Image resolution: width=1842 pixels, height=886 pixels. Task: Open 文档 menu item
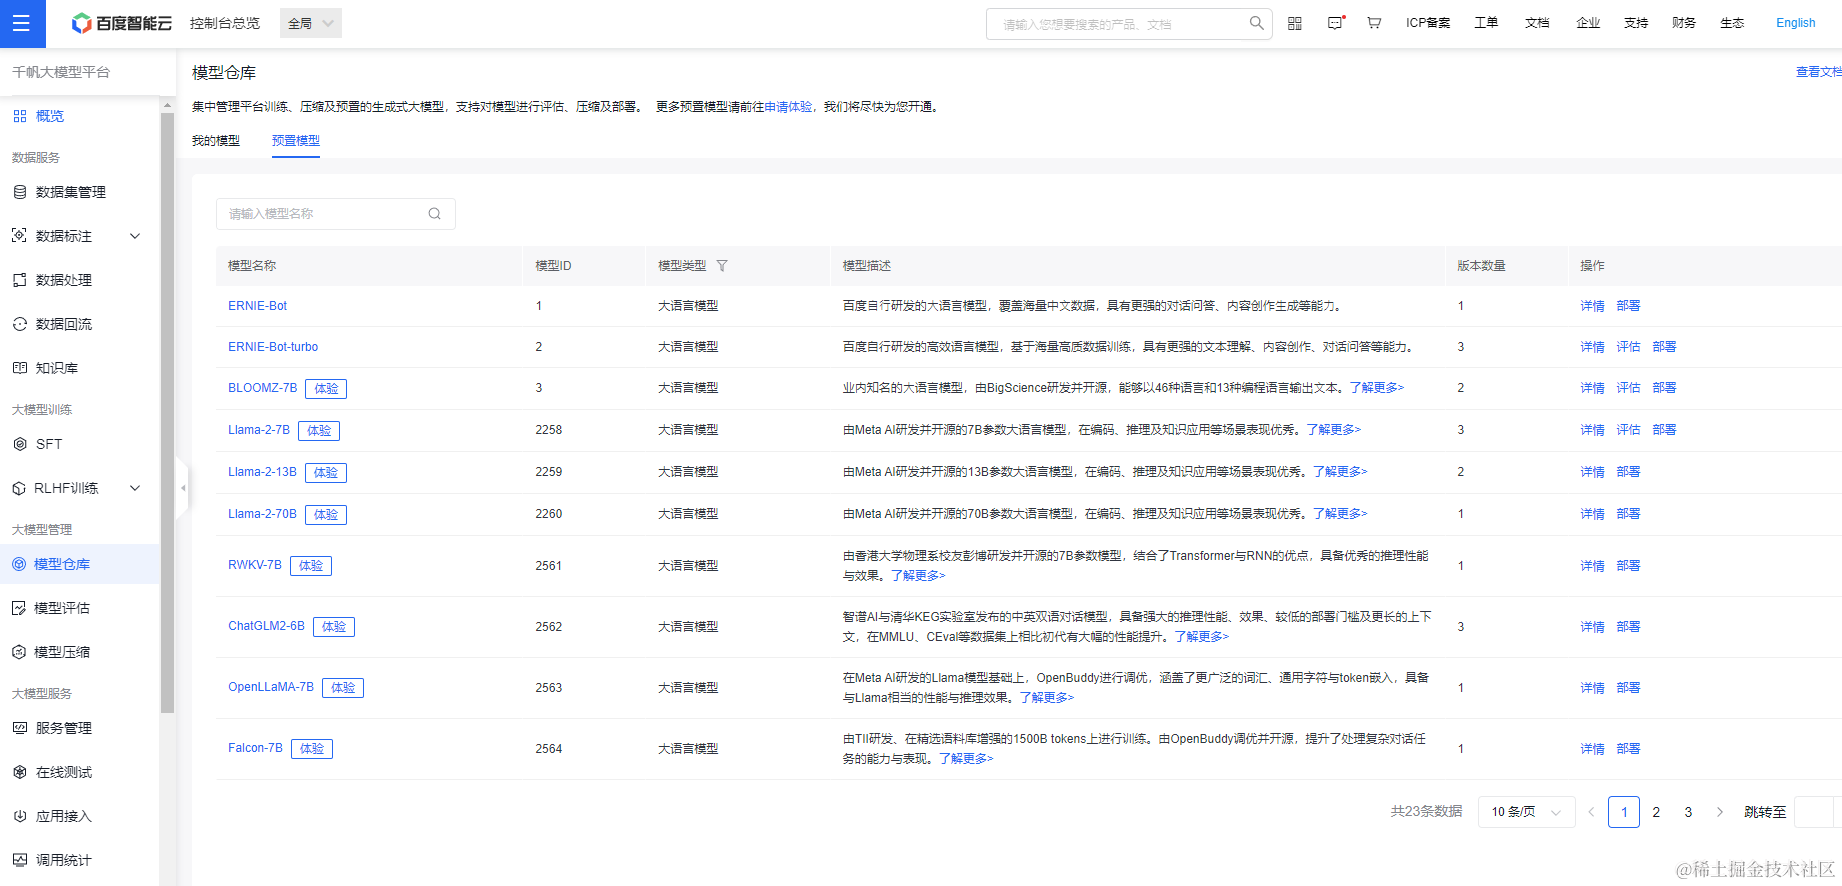(1537, 23)
